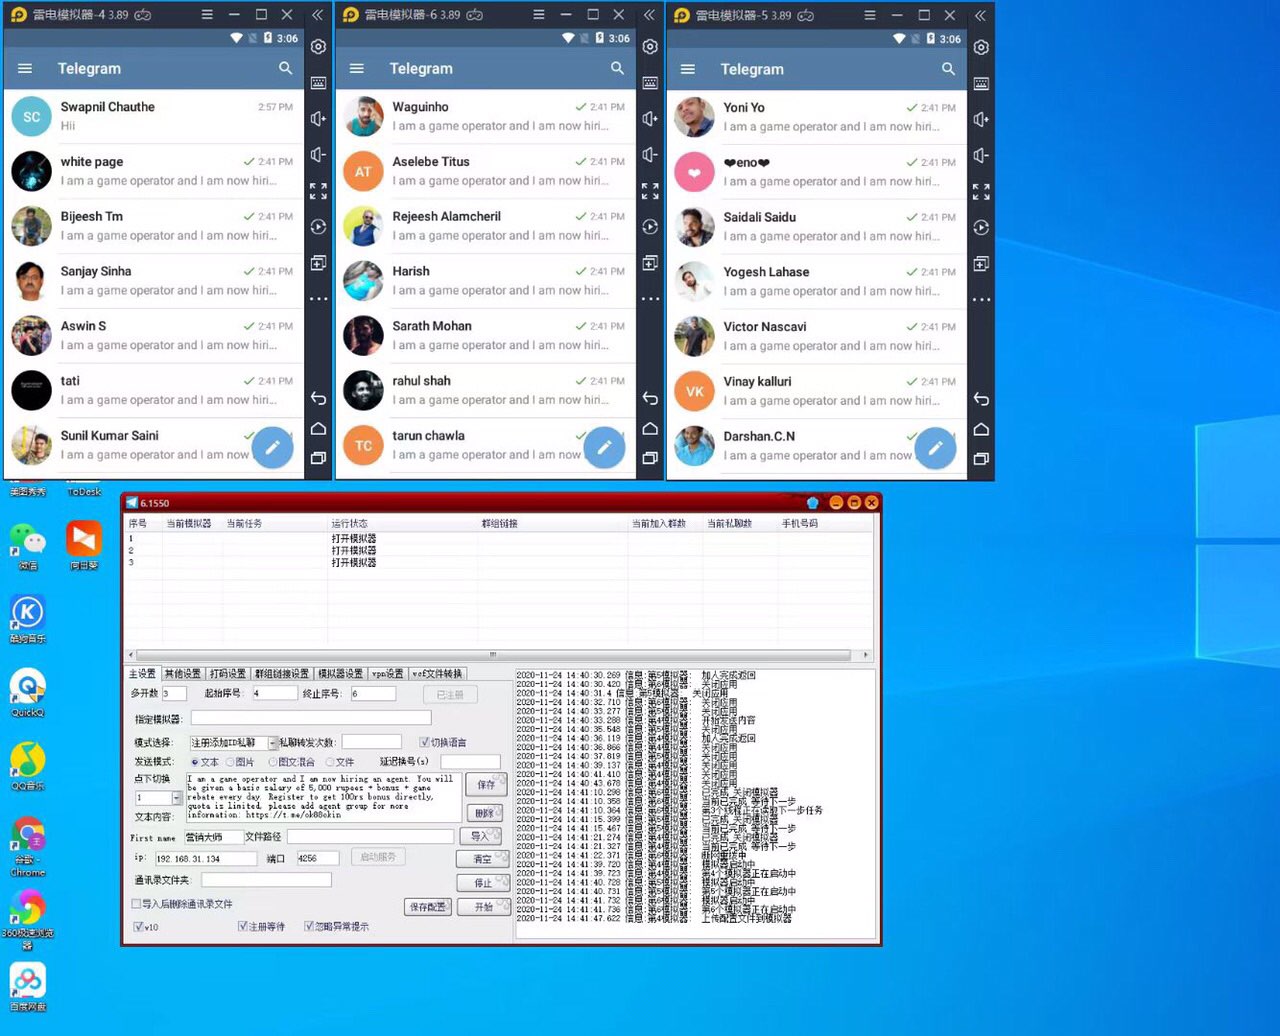Open keyboard mapping in 雷电模拟器-5 sidebar

(981, 84)
